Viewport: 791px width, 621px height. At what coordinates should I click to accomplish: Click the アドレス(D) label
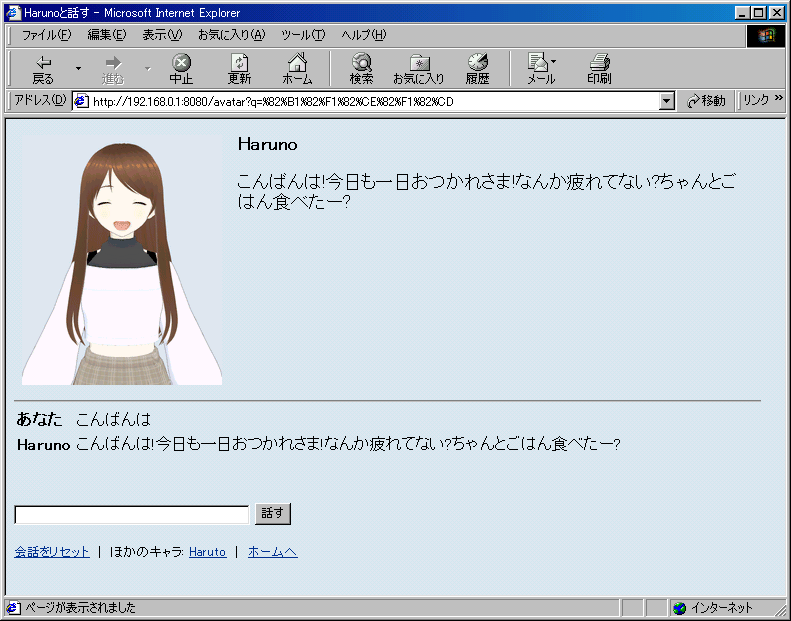tap(40, 100)
